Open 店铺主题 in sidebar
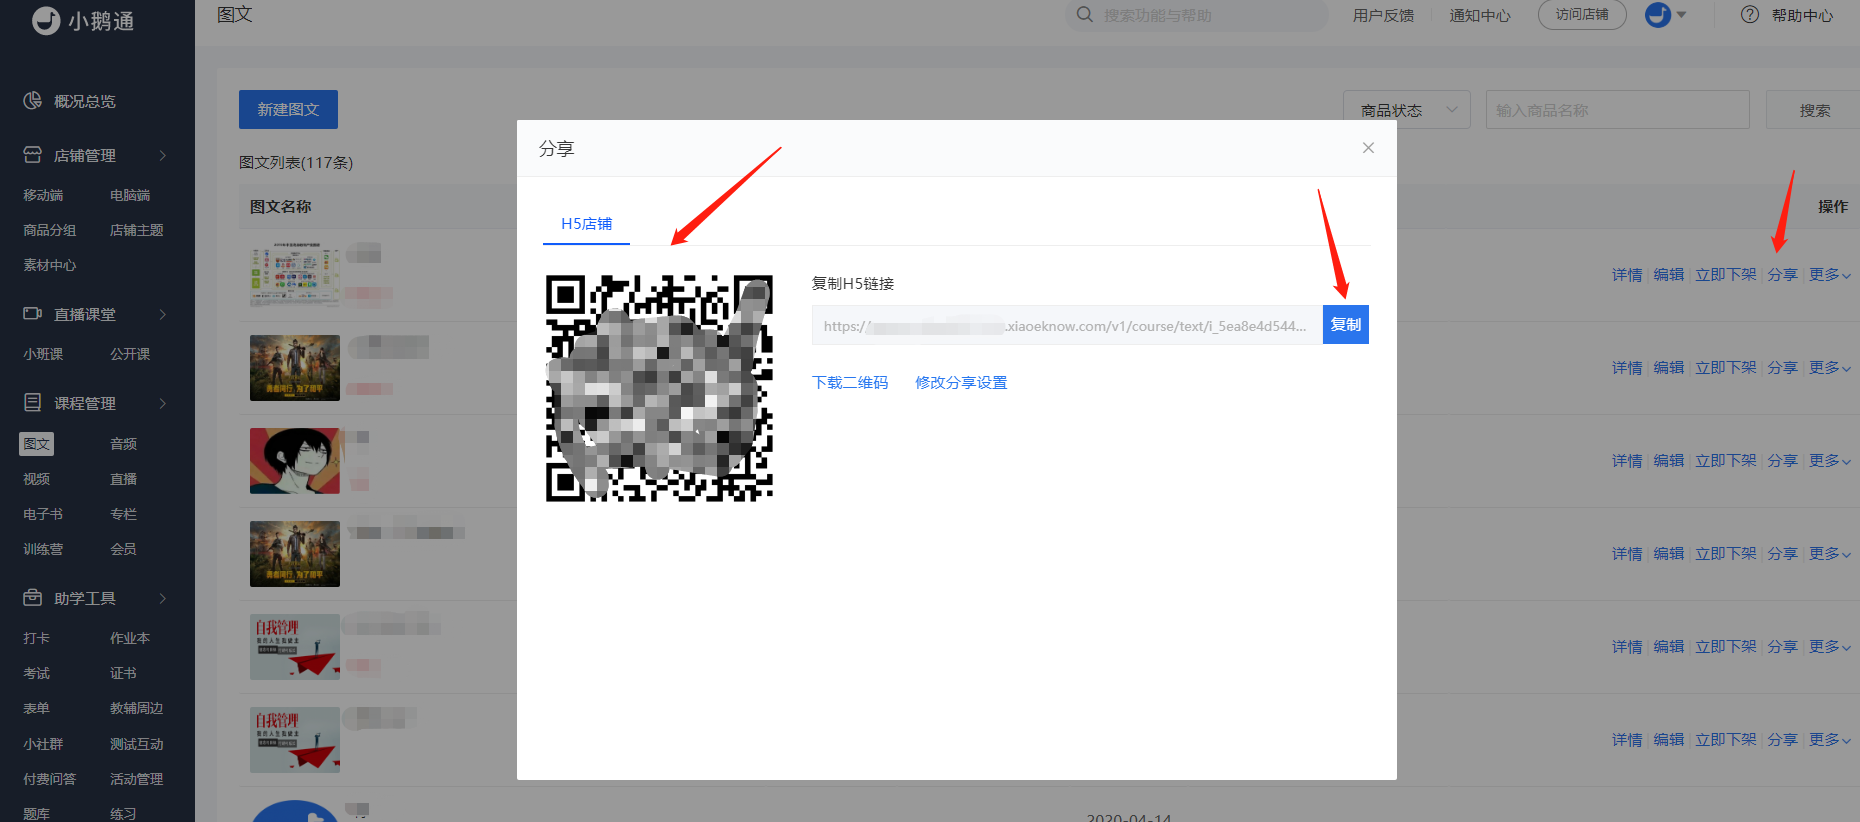The image size is (1860, 822). pyautogui.click(x=137, y=230)
